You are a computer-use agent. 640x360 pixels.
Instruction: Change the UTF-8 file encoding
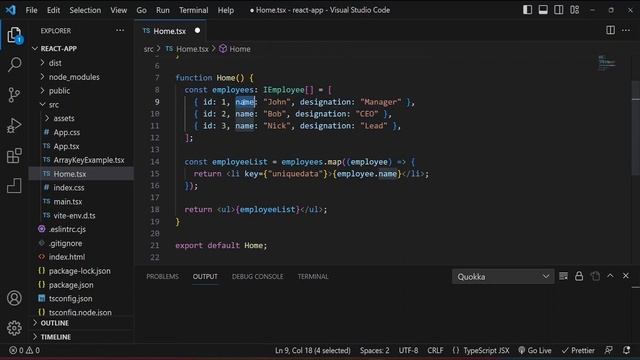(408, 350)
